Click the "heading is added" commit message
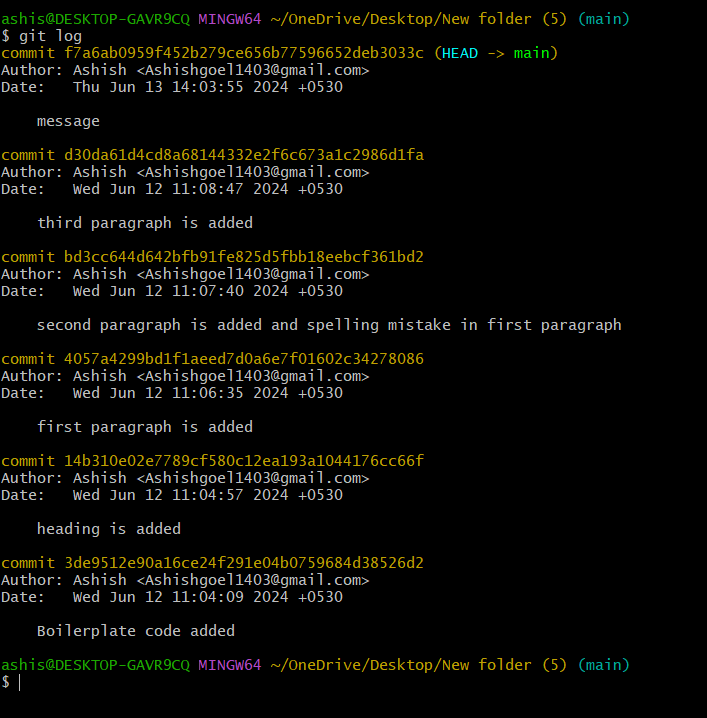 109,529
